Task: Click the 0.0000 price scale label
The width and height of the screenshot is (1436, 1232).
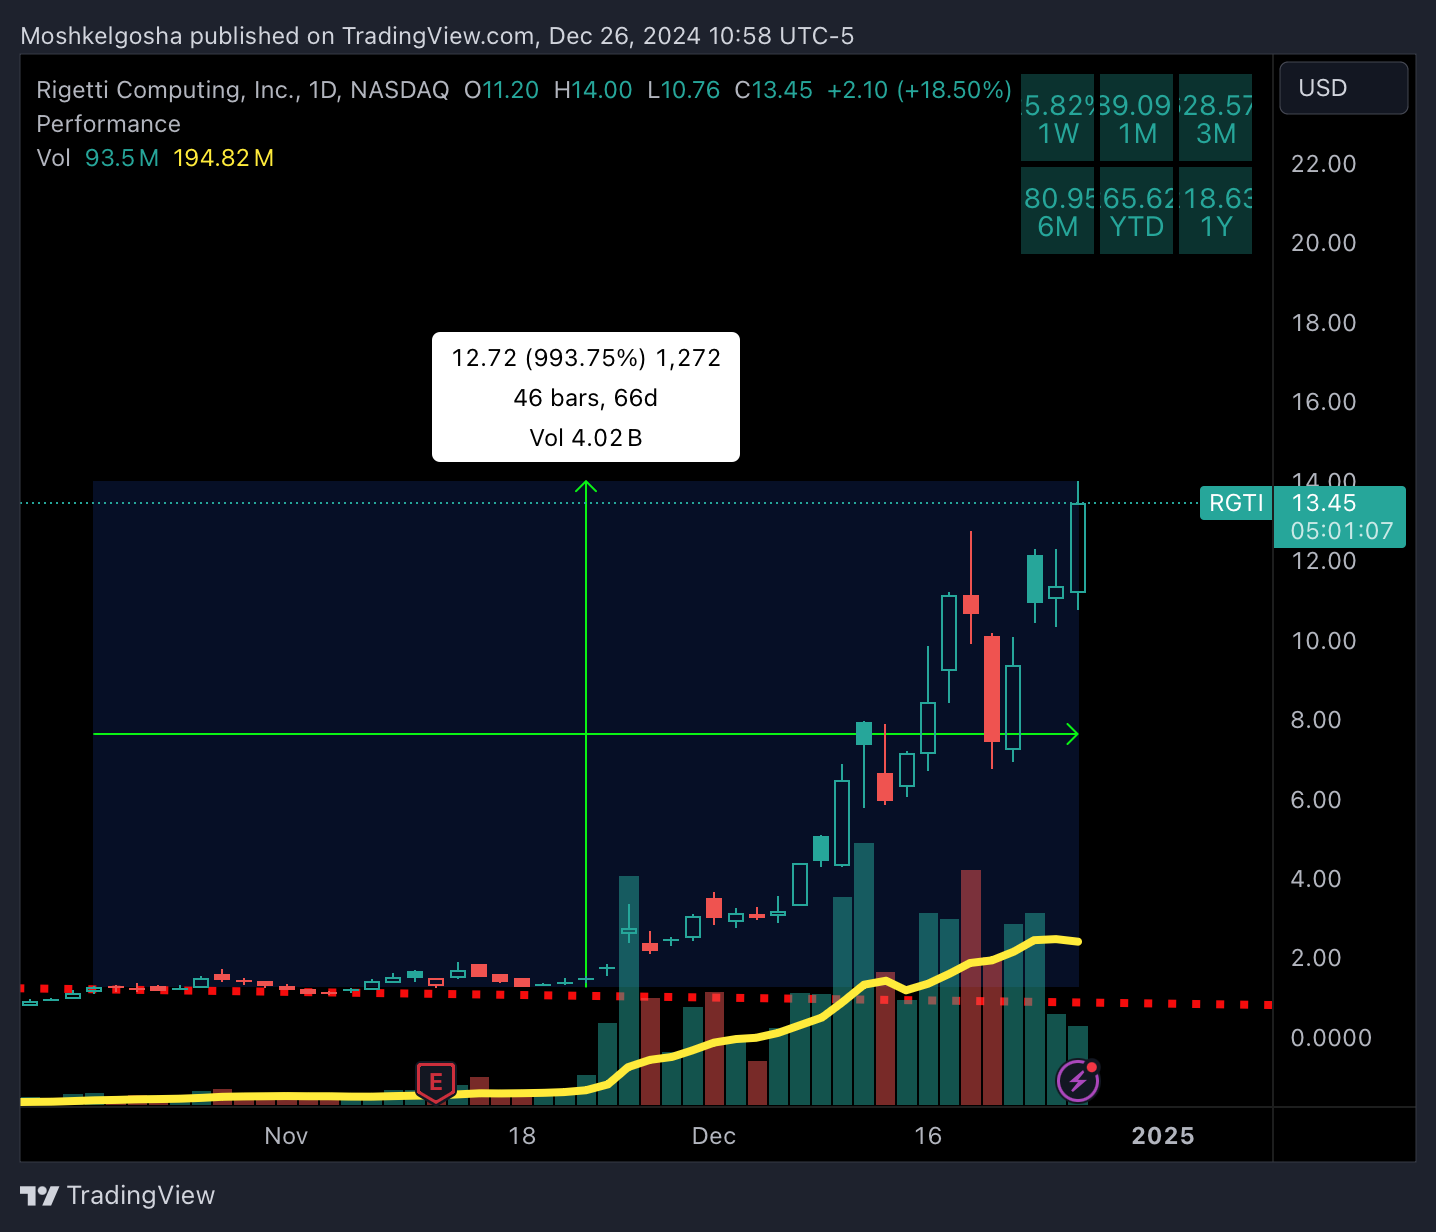Action: point(1331,1038)
